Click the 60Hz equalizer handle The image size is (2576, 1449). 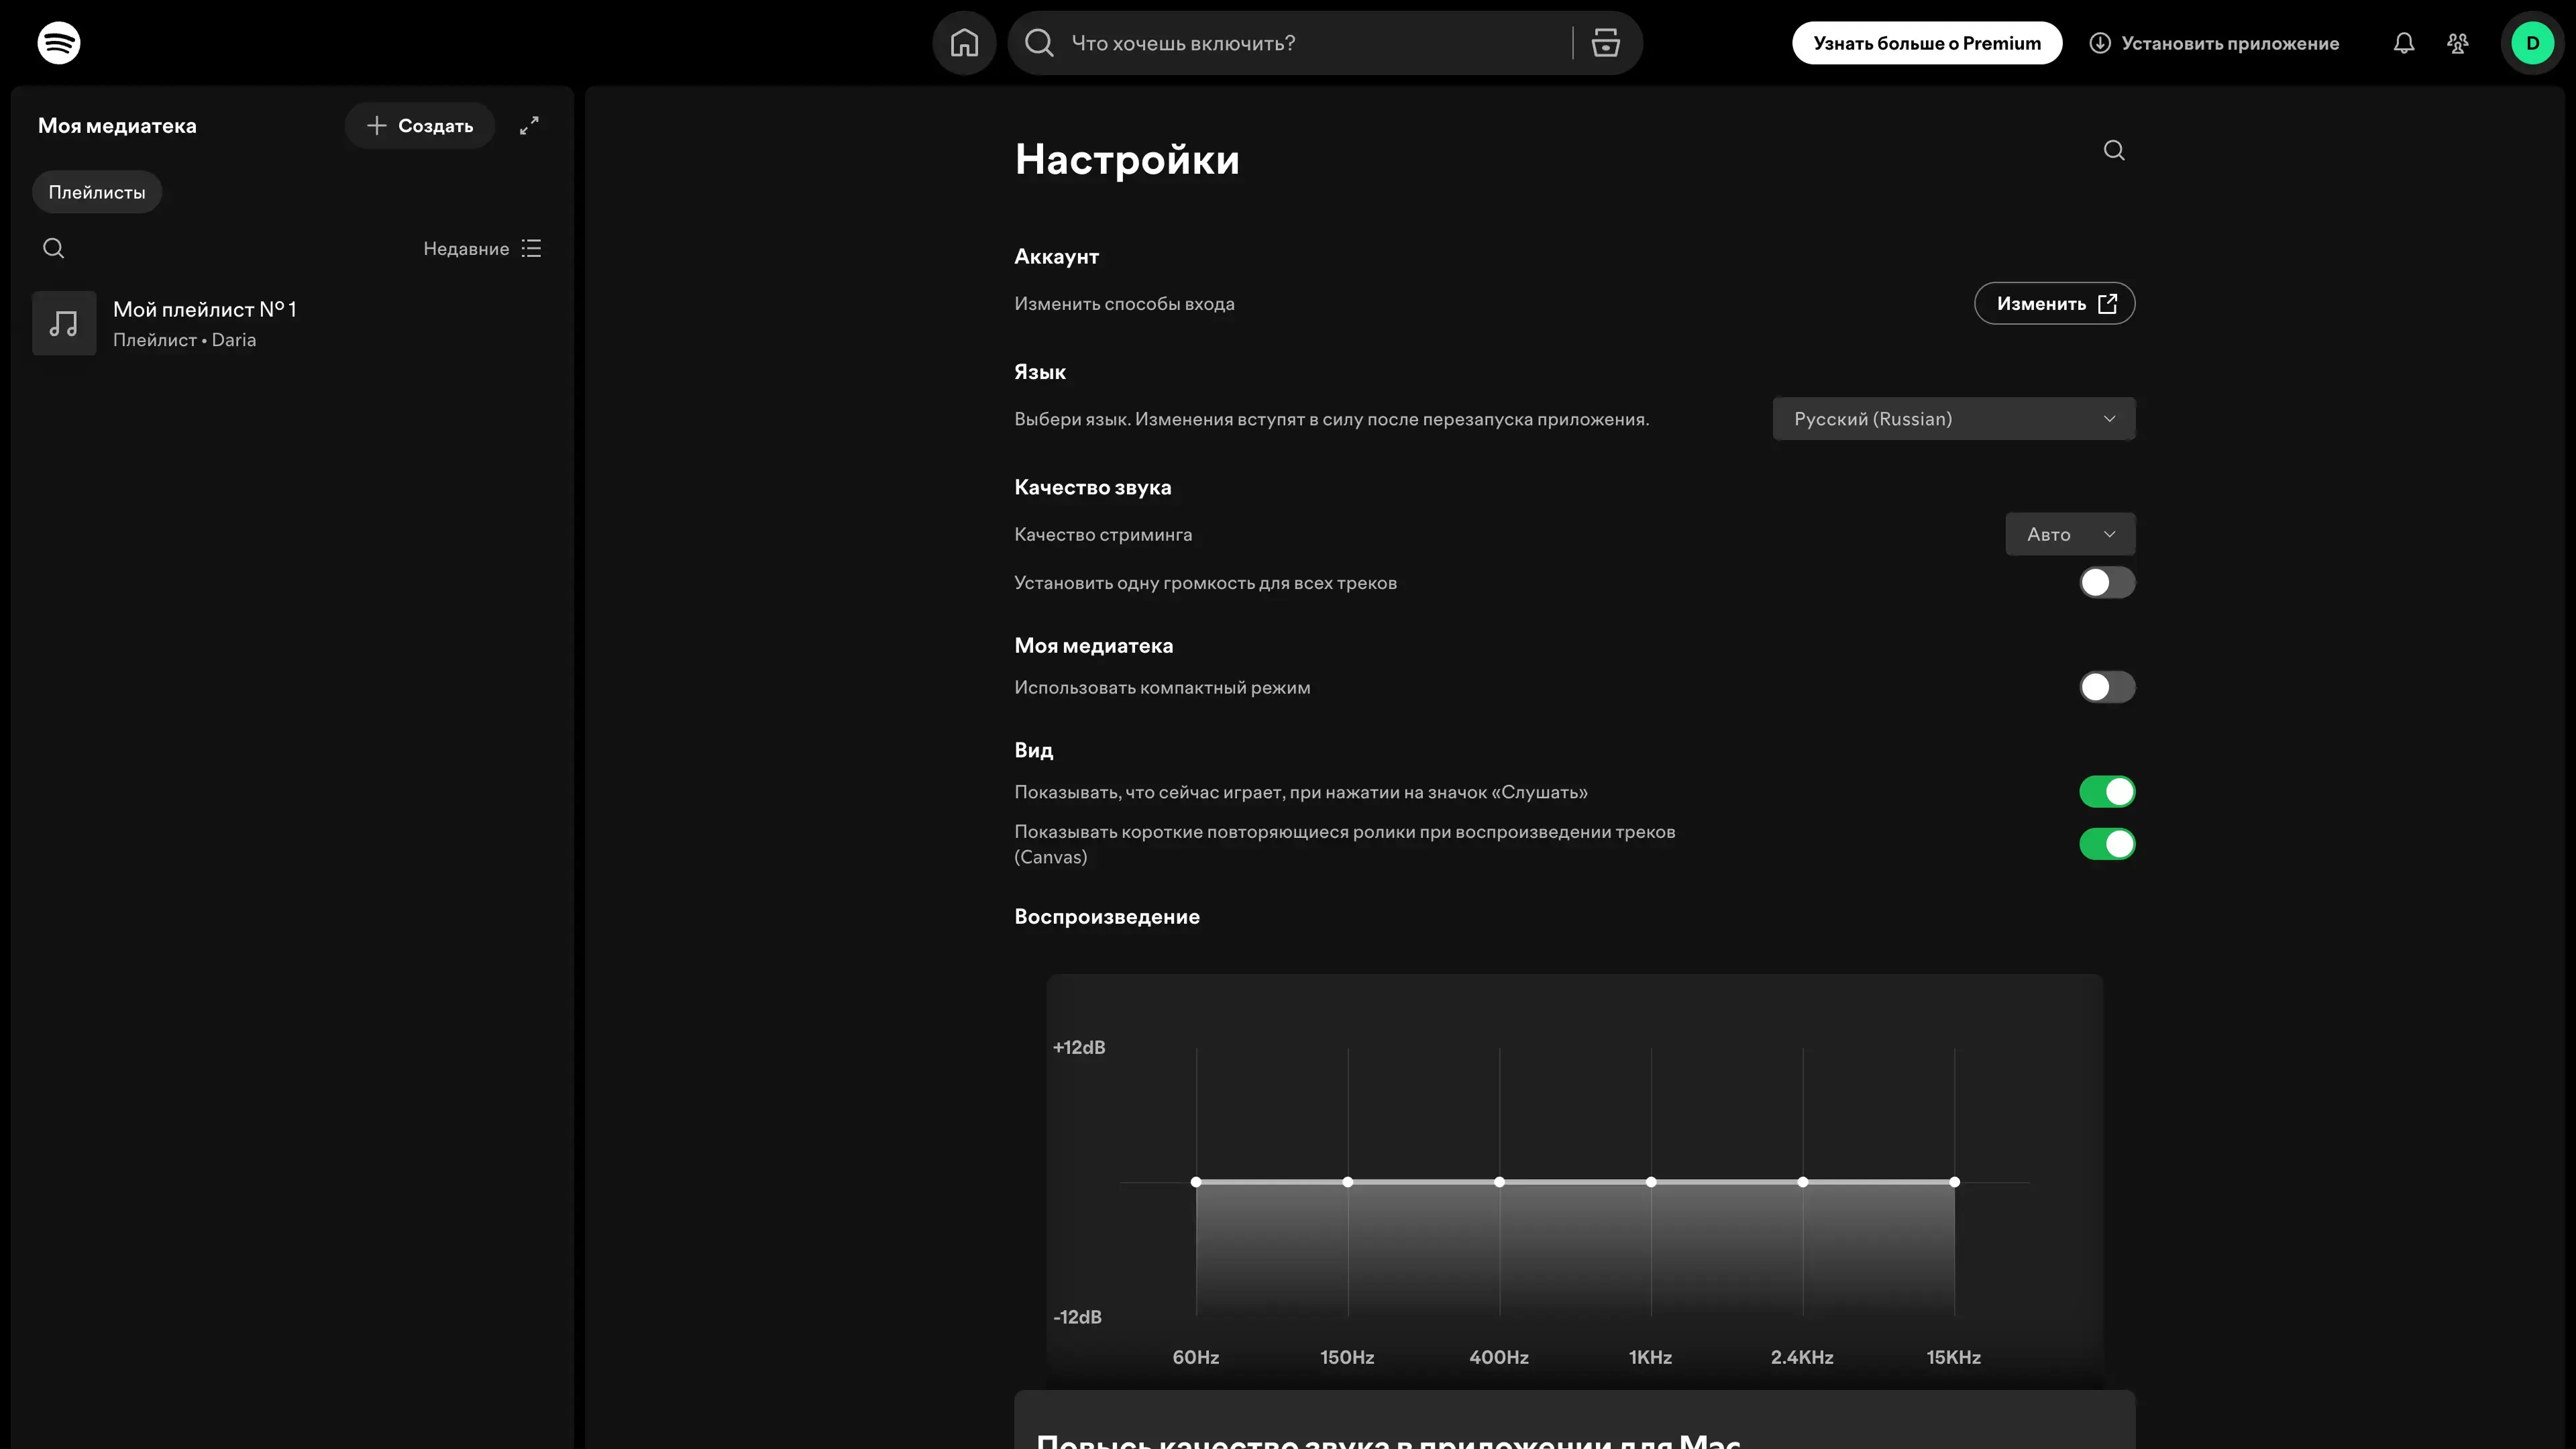pos(1196,1182)
